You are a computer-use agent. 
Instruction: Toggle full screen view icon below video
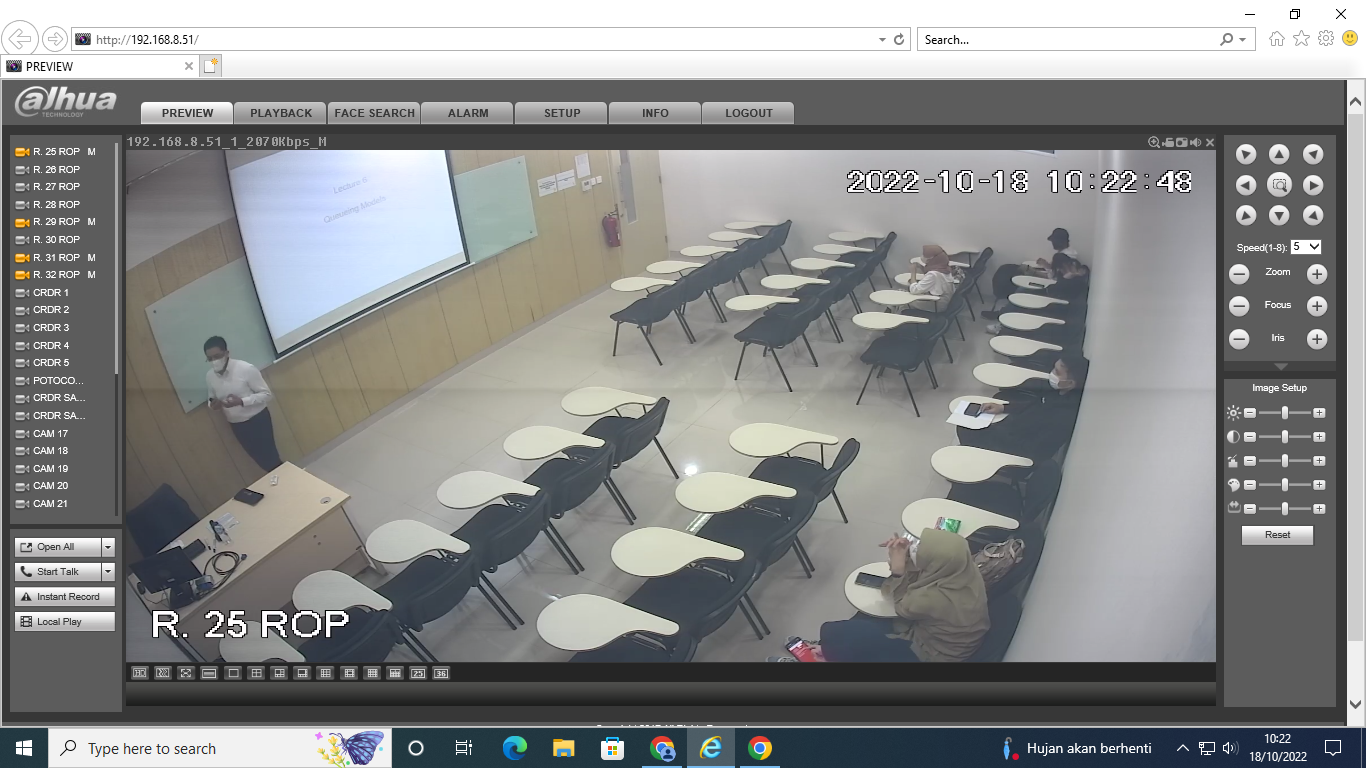click(186, 673)
